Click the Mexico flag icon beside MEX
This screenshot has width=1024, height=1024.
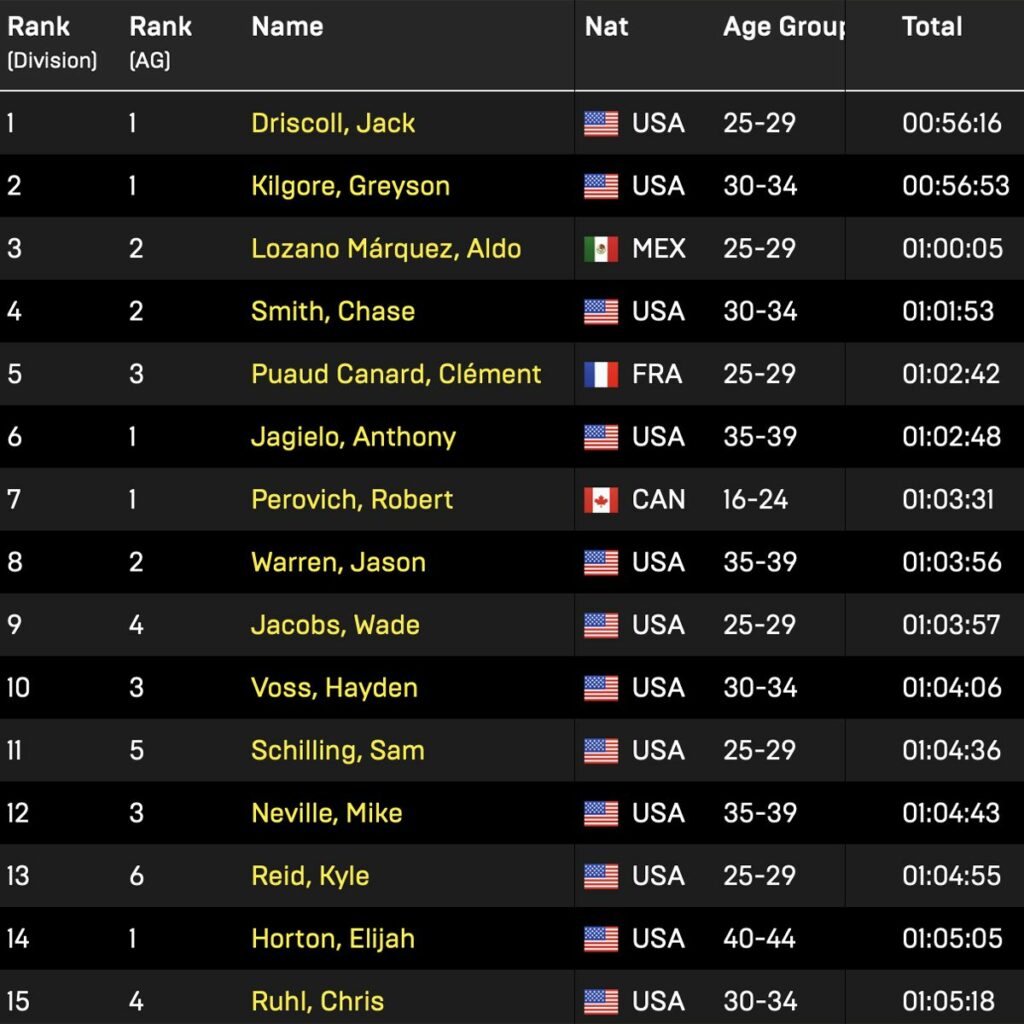(x=601, y=249)
